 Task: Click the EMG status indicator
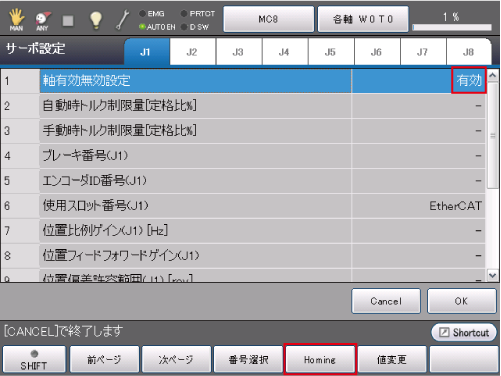pyautogui.click(x=152, y=14)
